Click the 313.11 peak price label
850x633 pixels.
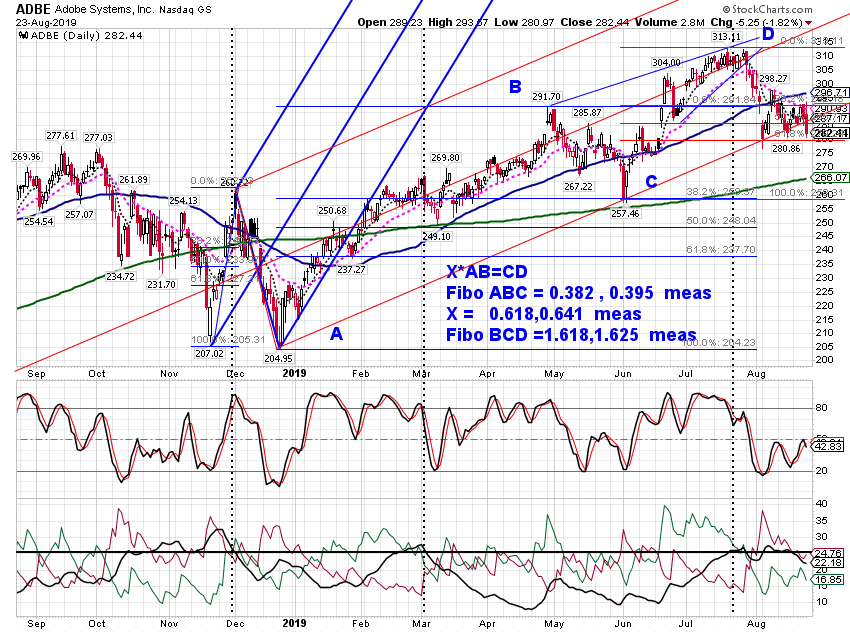[726, 37]
